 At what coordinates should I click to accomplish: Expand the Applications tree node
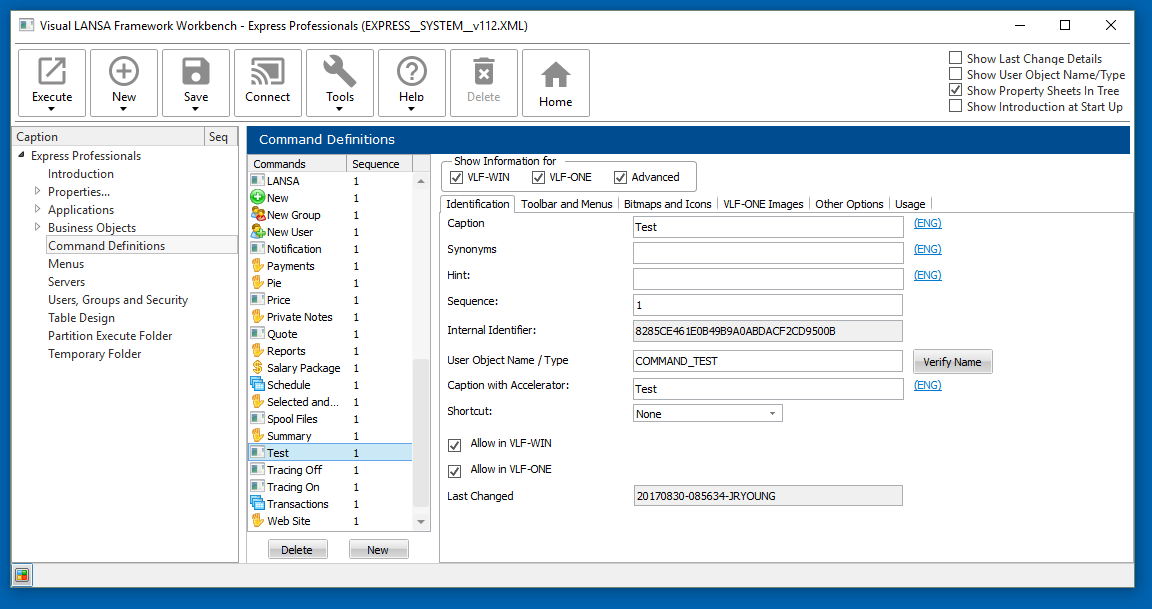(37, 209)
